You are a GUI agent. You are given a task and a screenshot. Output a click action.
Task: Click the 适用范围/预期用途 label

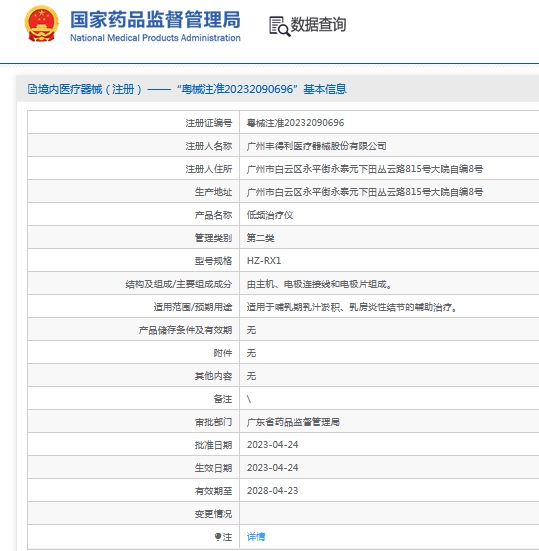pos(193,307)
